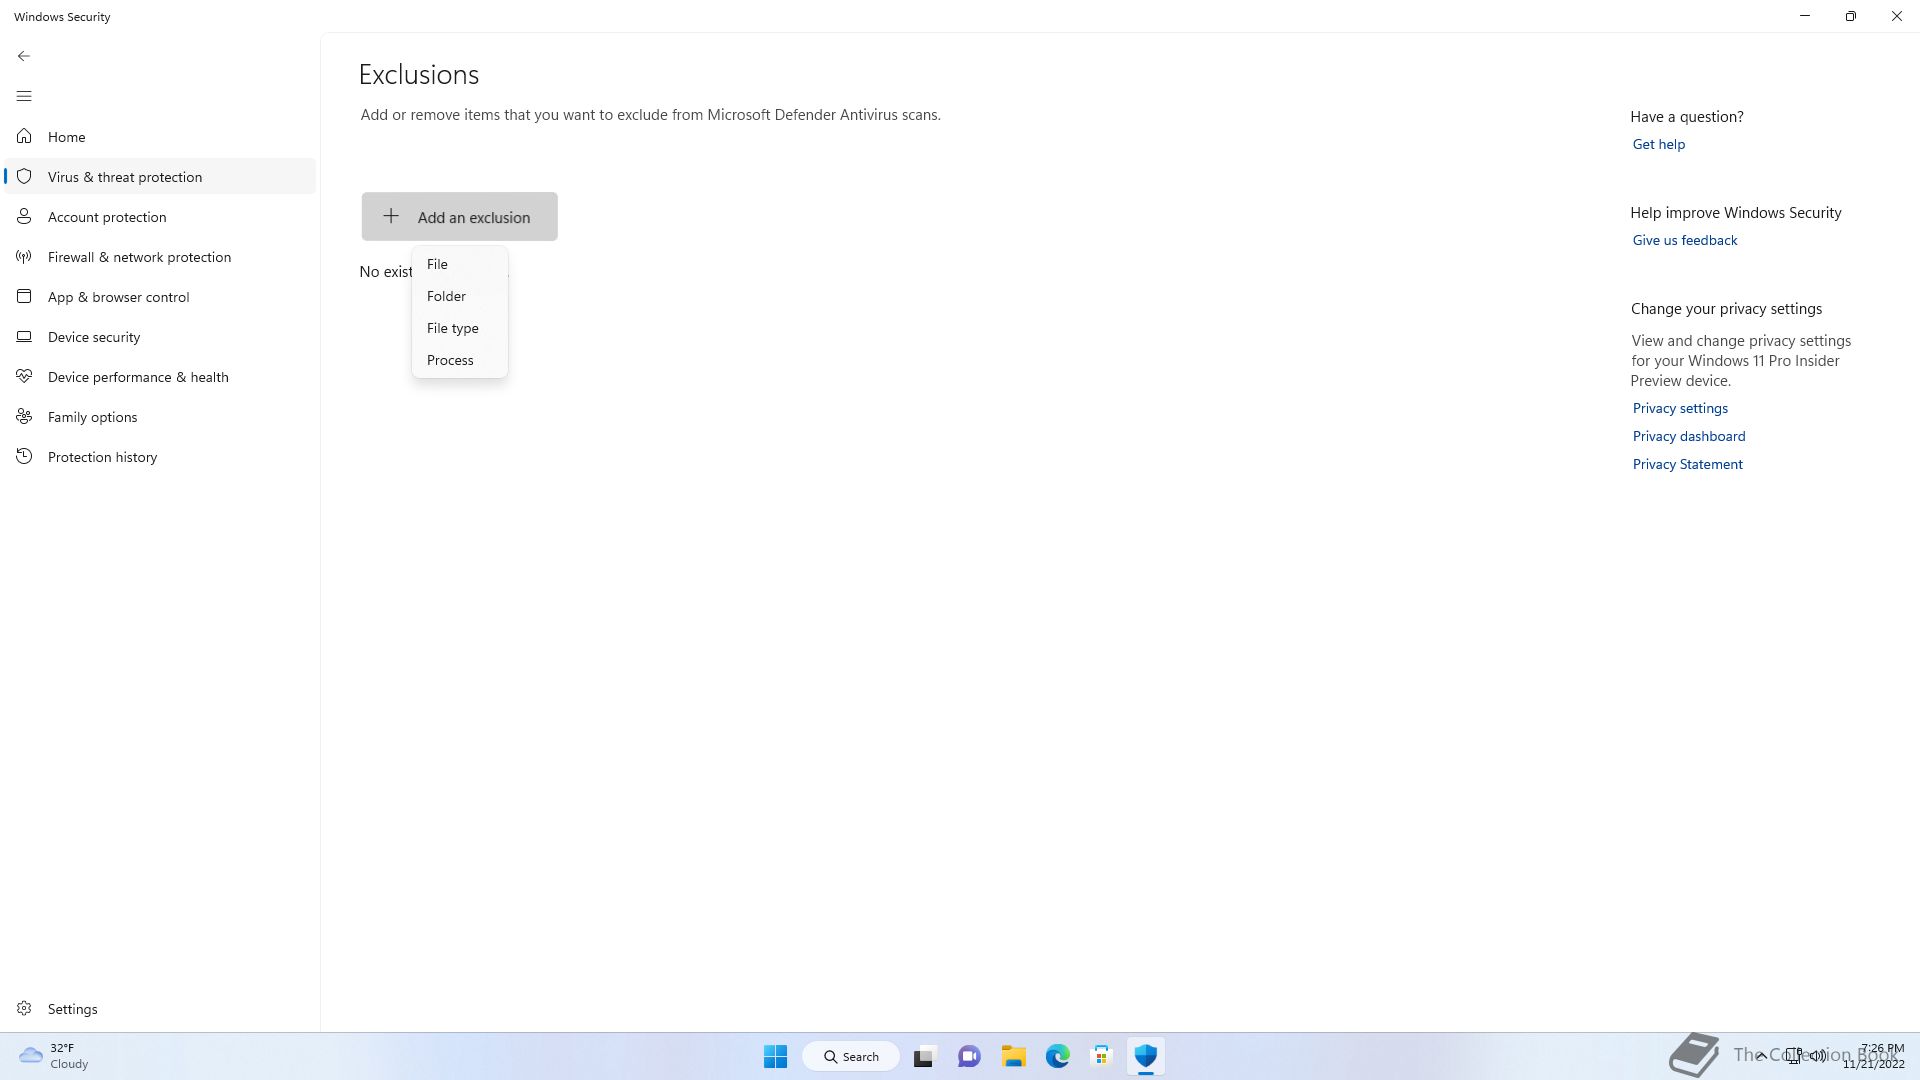Click the taskbar Search box
Image resolution: width=1920 pixels, height=1080 pixels.
(851, 1056)
